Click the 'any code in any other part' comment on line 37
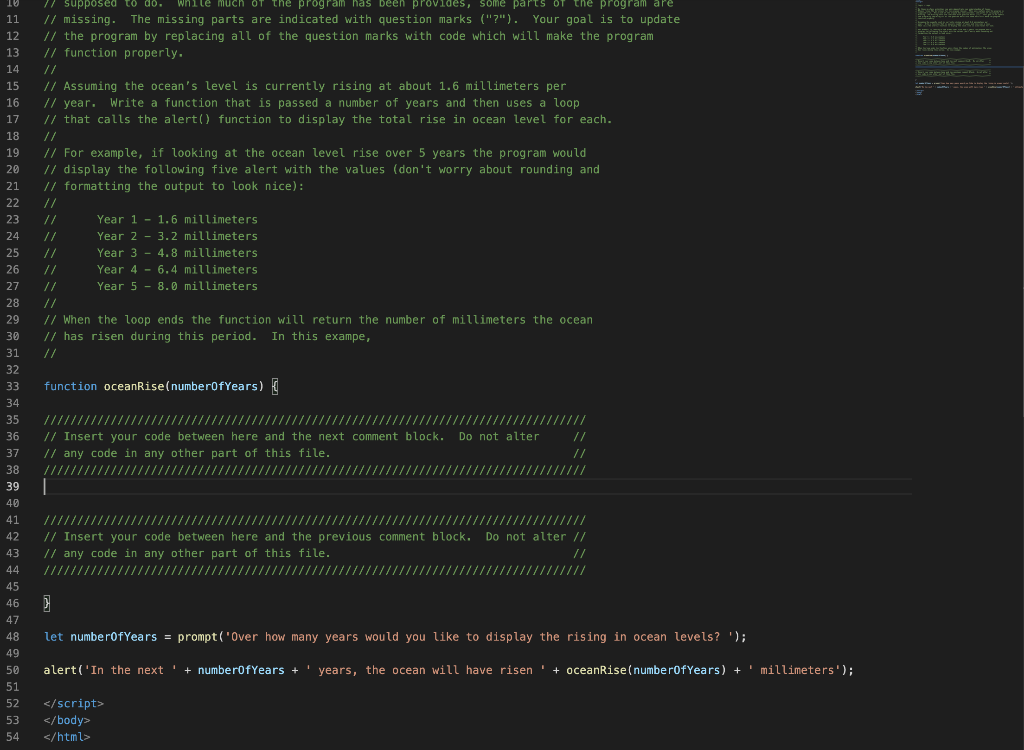This screenshot has height=750, width=1024. (315, 453)
